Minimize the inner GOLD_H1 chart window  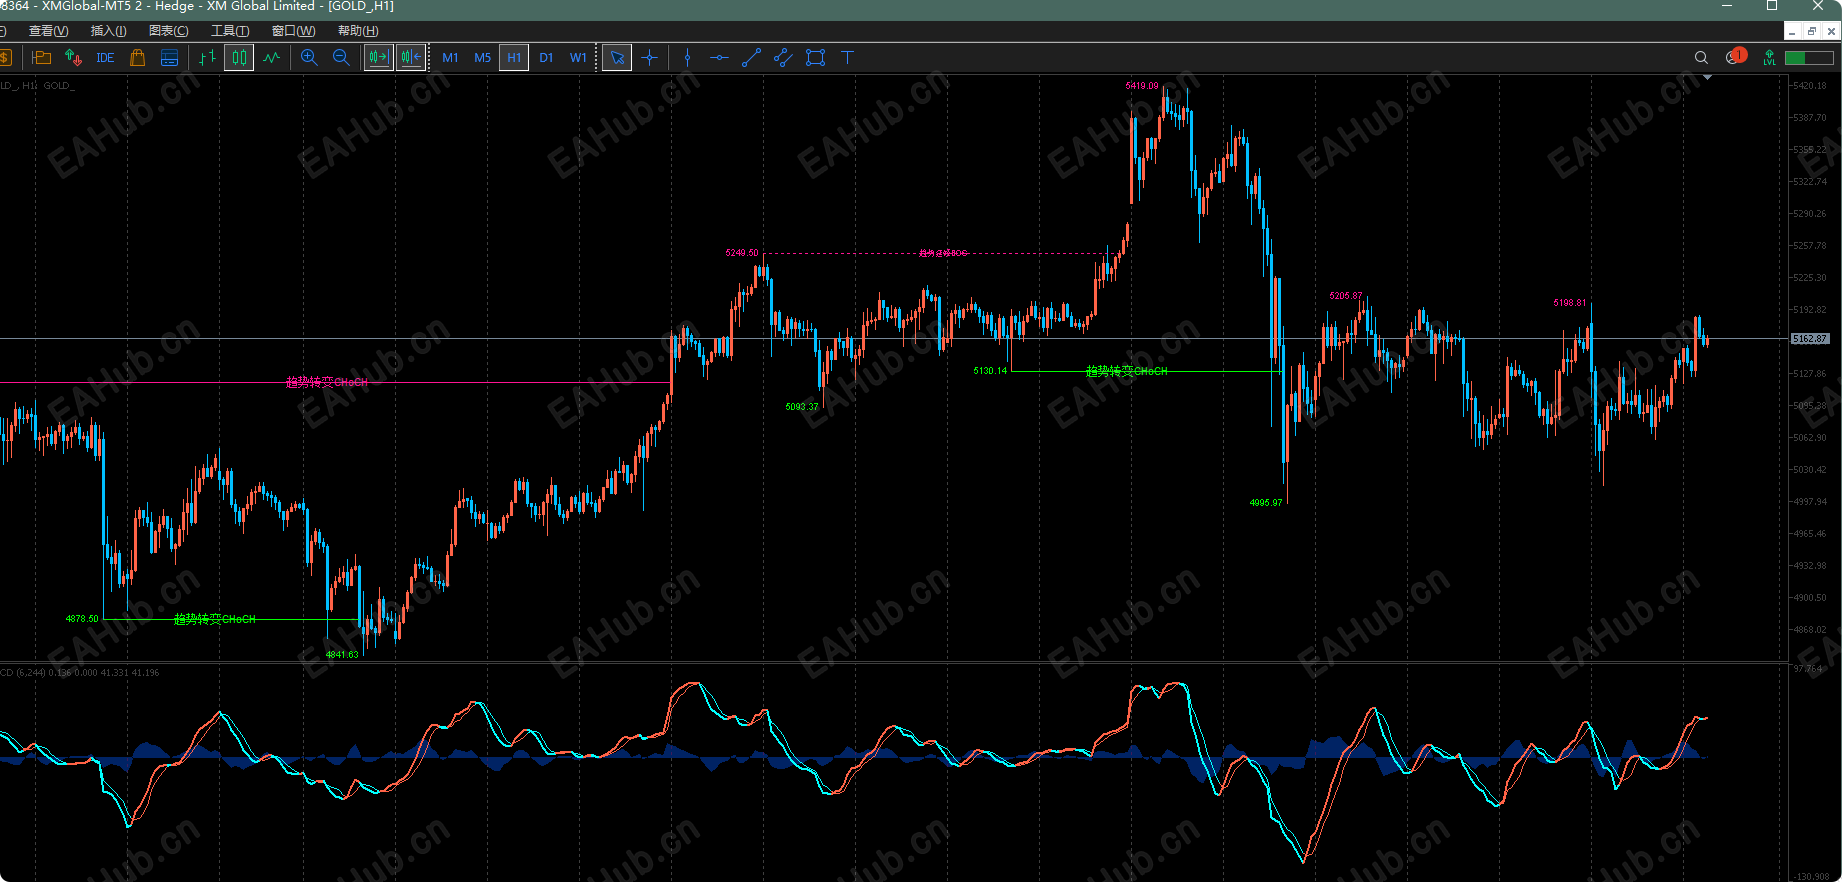pos(1792,31)
